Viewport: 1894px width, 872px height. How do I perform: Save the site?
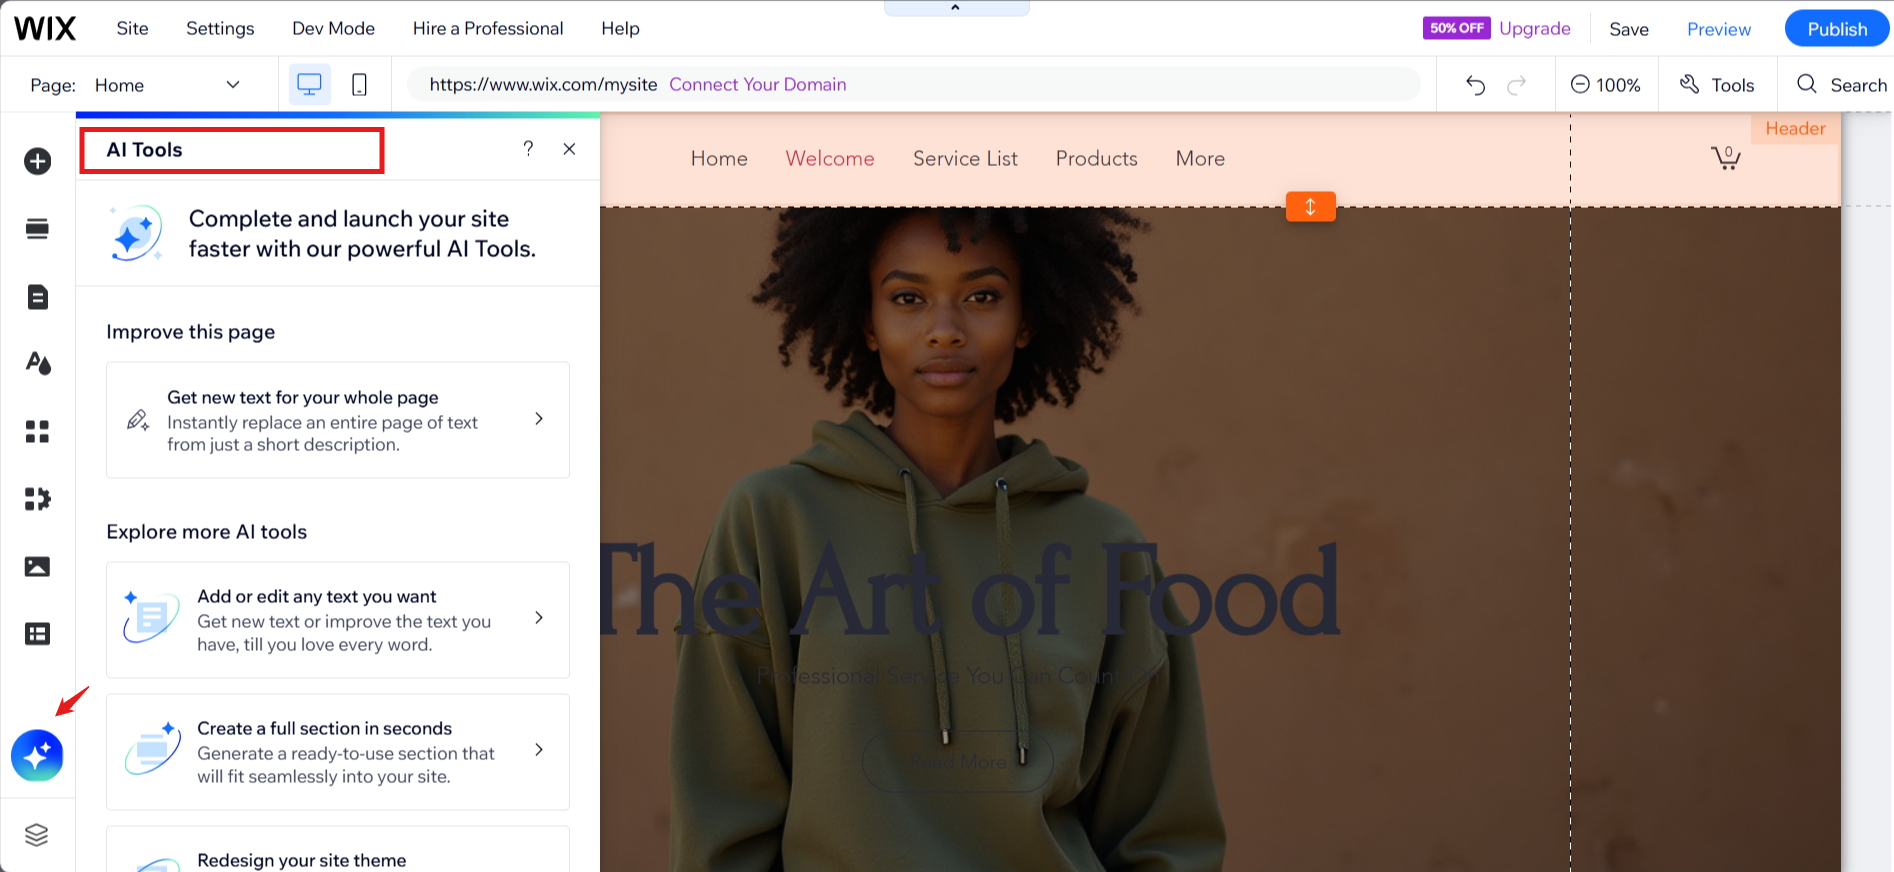1629,29
